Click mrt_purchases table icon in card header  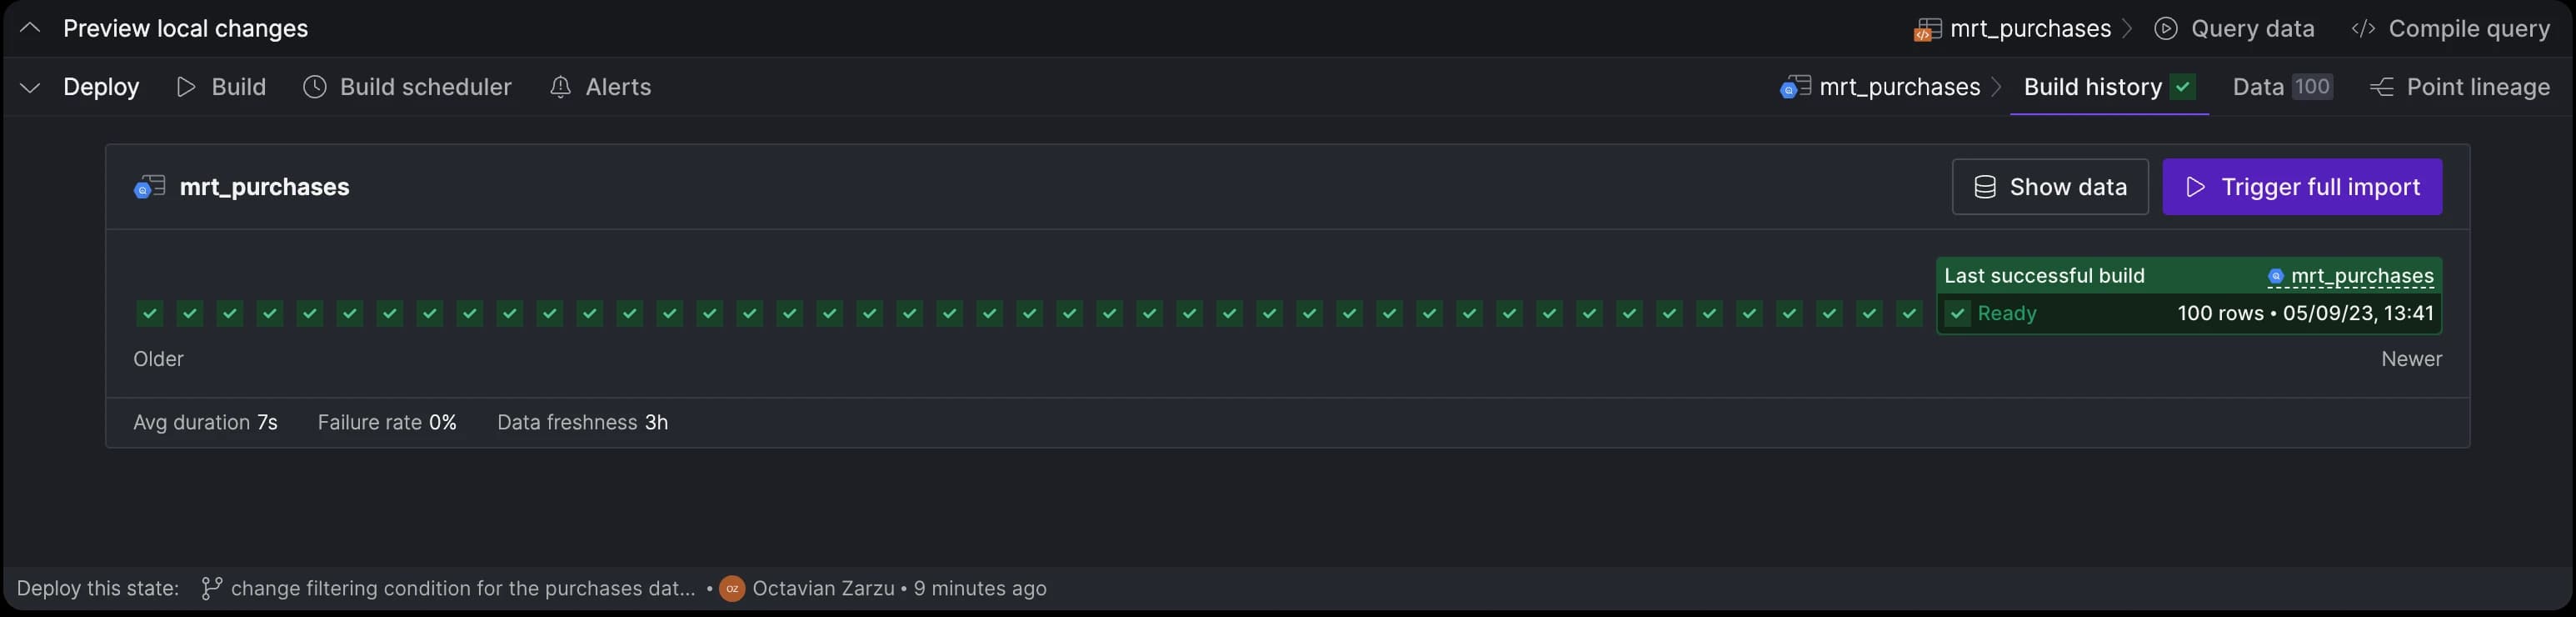tap(149, 187)
